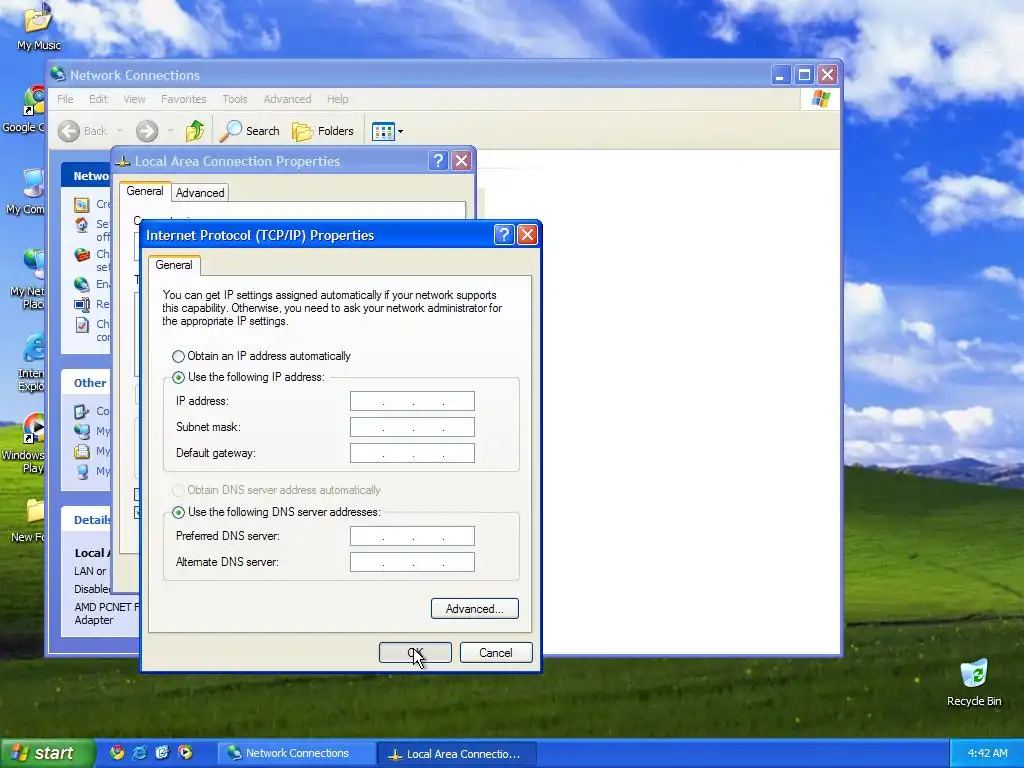Click the IP address input field
Viewport: 1024px width, 768px height.
pyautogui.click(x=412, y=401)
